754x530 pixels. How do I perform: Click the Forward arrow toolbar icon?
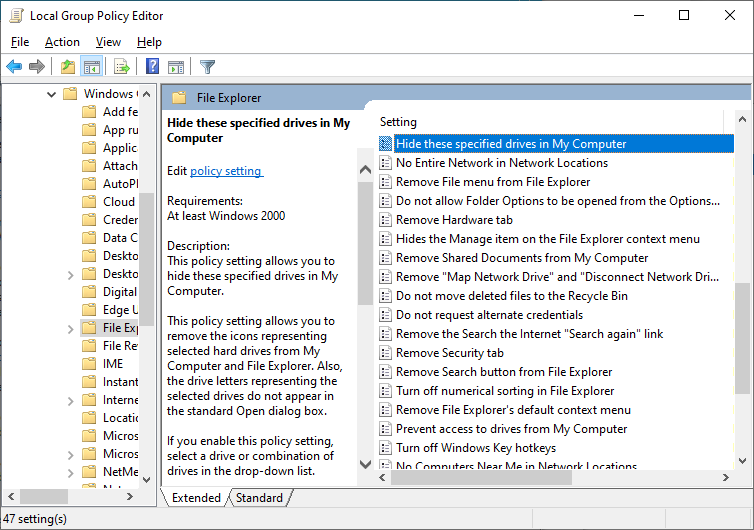[x=37, y=67]
